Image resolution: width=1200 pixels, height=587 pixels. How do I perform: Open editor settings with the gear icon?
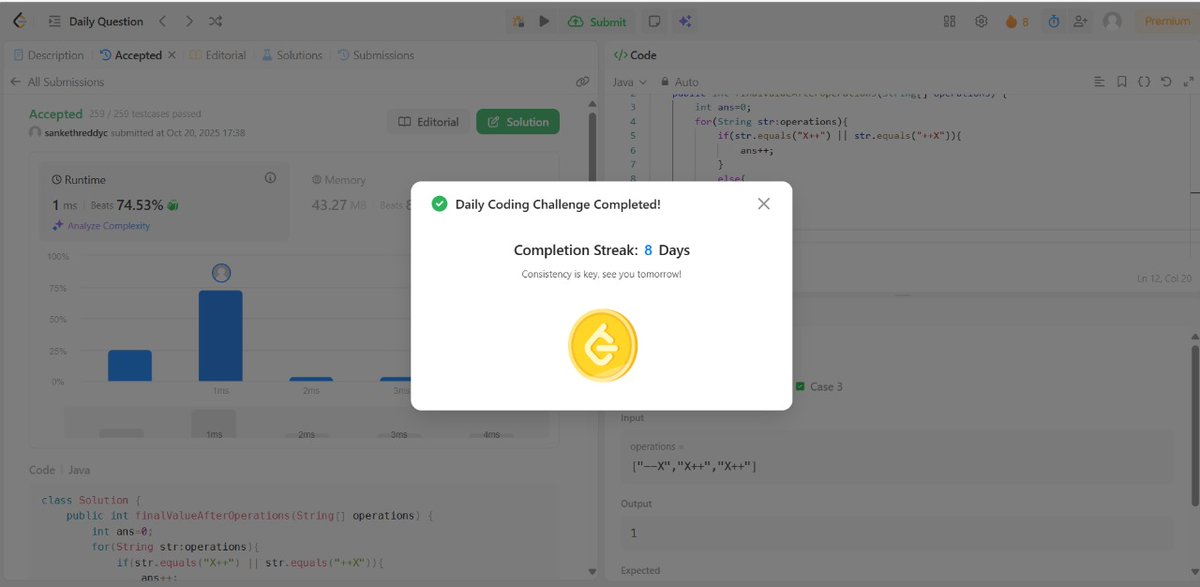[981, 20]
